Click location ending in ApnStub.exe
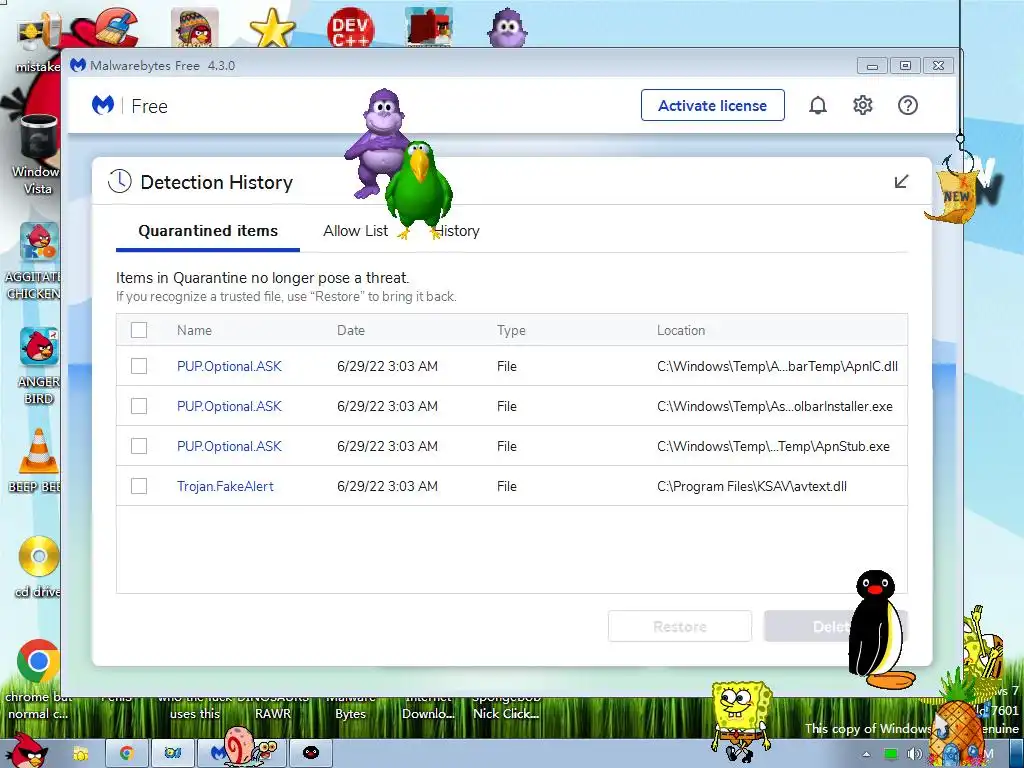The image size is (1024, 768). (773, 446)
